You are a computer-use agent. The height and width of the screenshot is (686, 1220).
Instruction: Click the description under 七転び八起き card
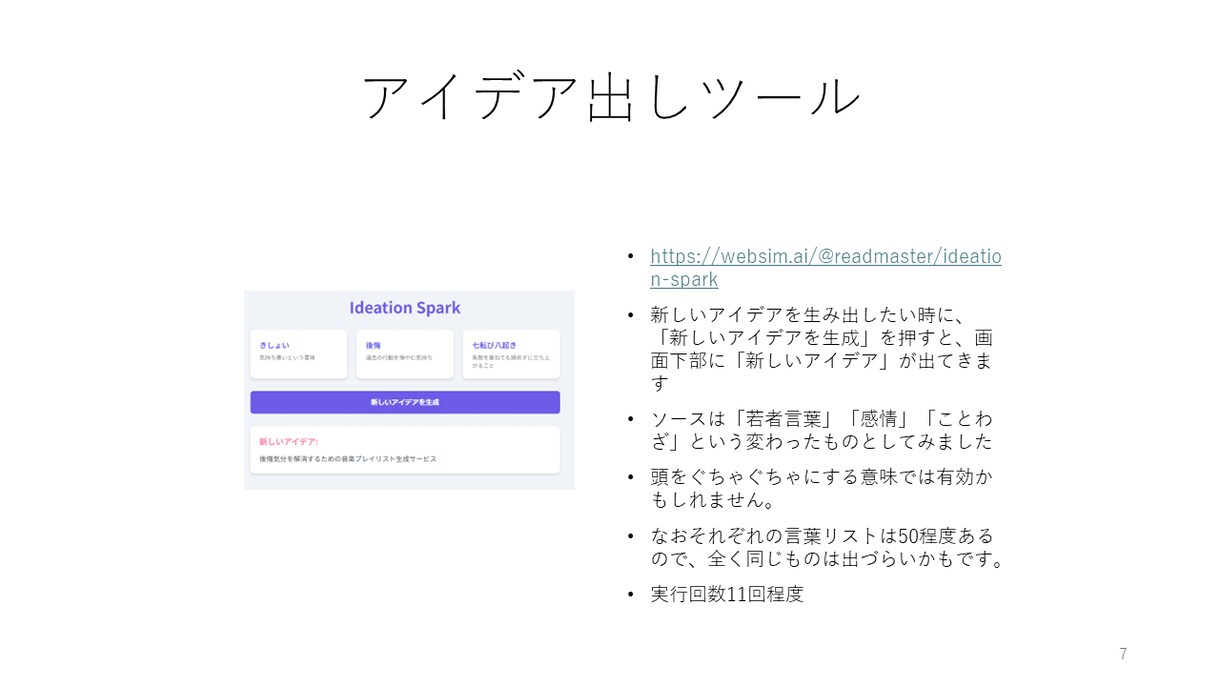[510, 361]
